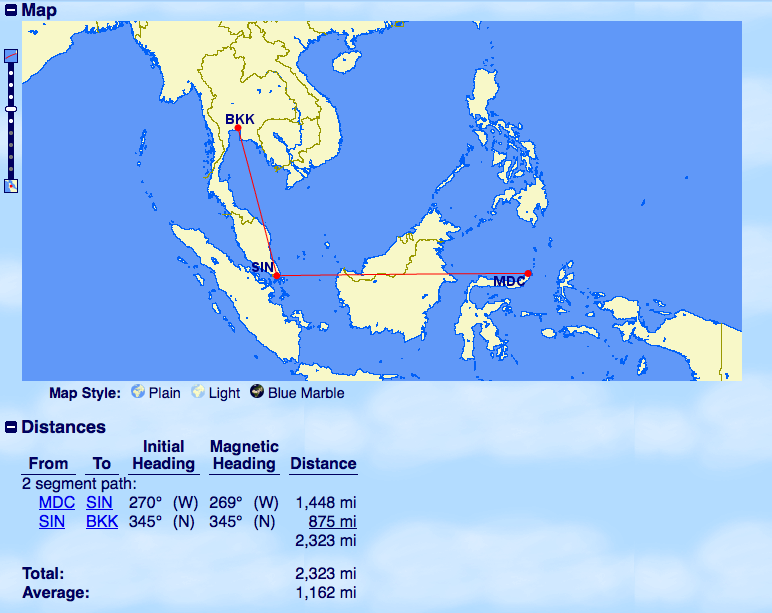This screenshot has width=772, height=613.
Task: Click the 'Map Style:' label
Action: pyautogui.click(x=85, y=393)
